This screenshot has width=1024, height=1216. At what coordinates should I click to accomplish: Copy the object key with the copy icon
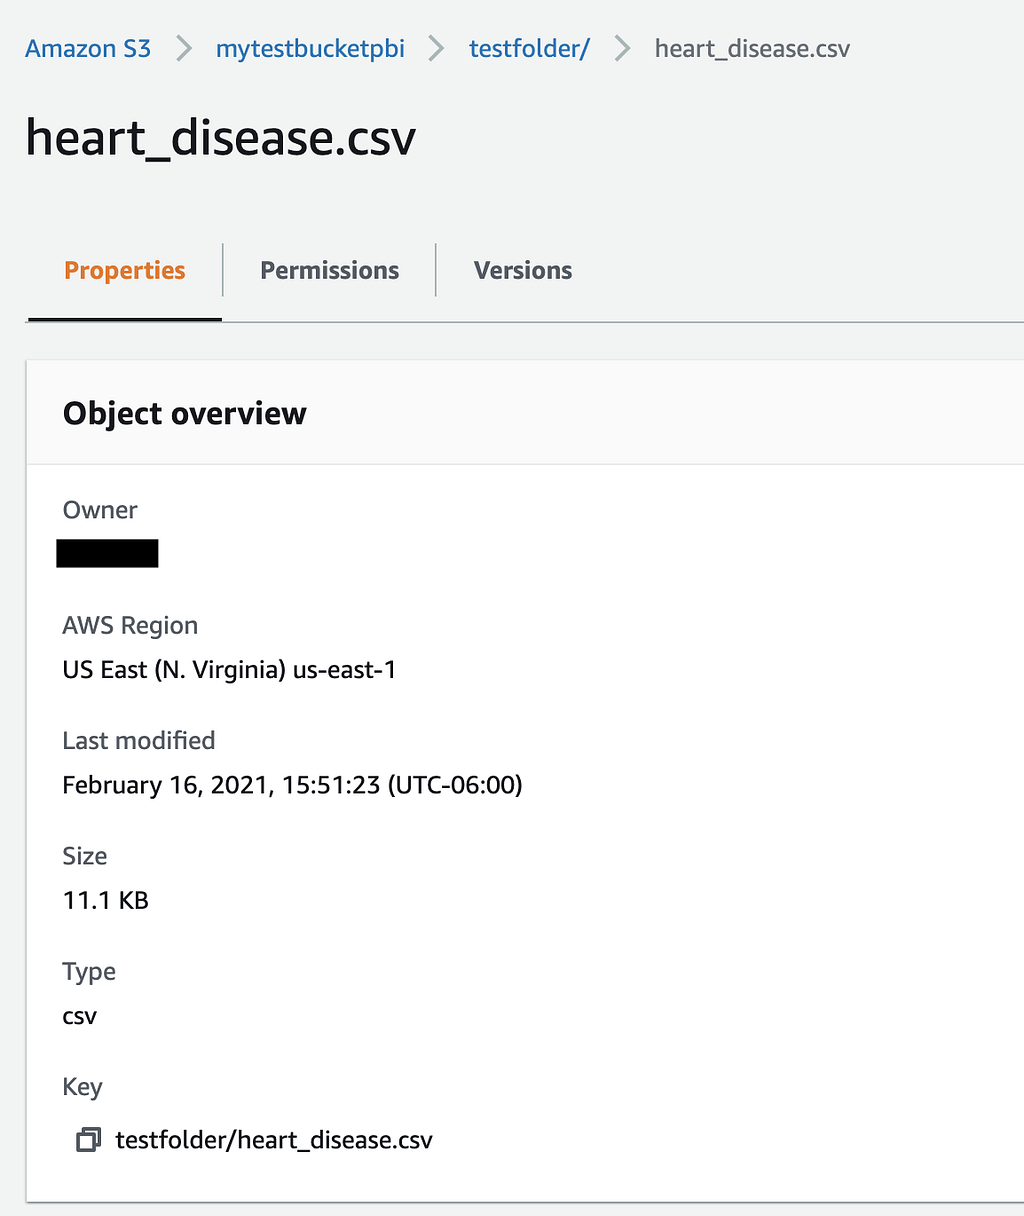[88, 1140]
